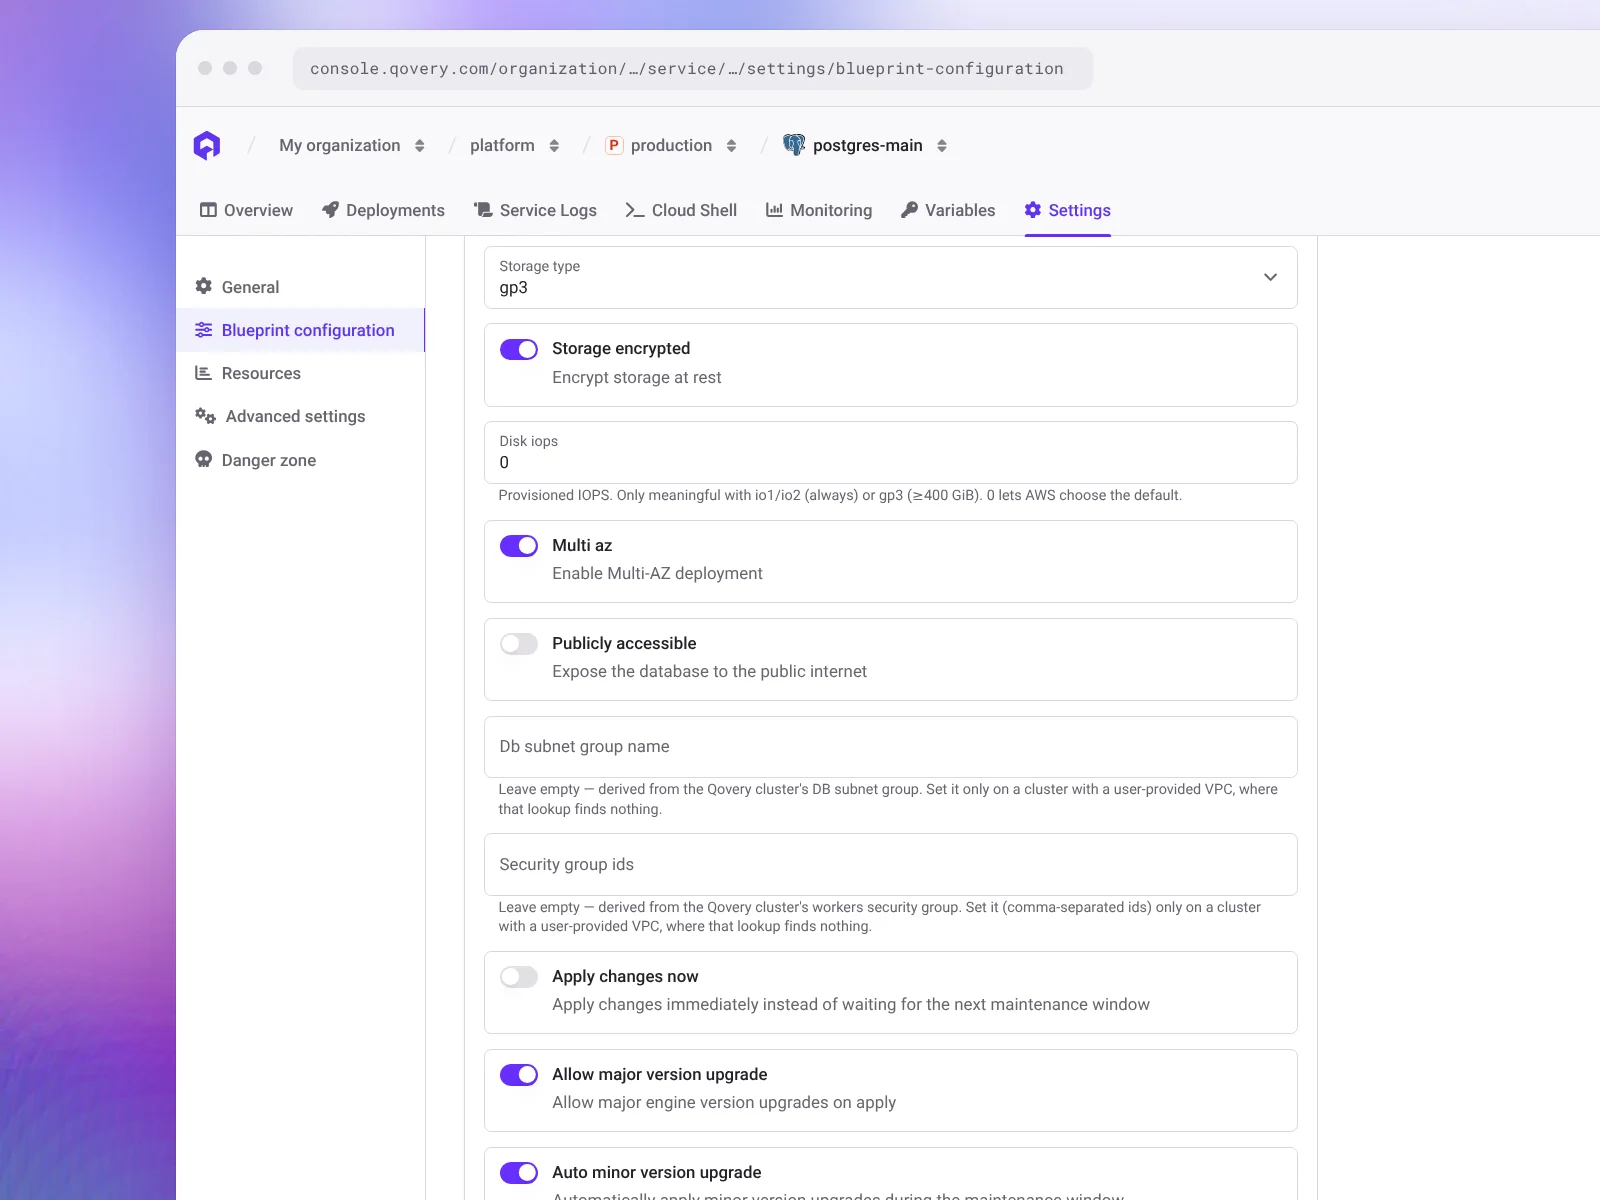Open the production environment switcher arrows
This screenshot has width=1600, height=1200.
point(732,146)
